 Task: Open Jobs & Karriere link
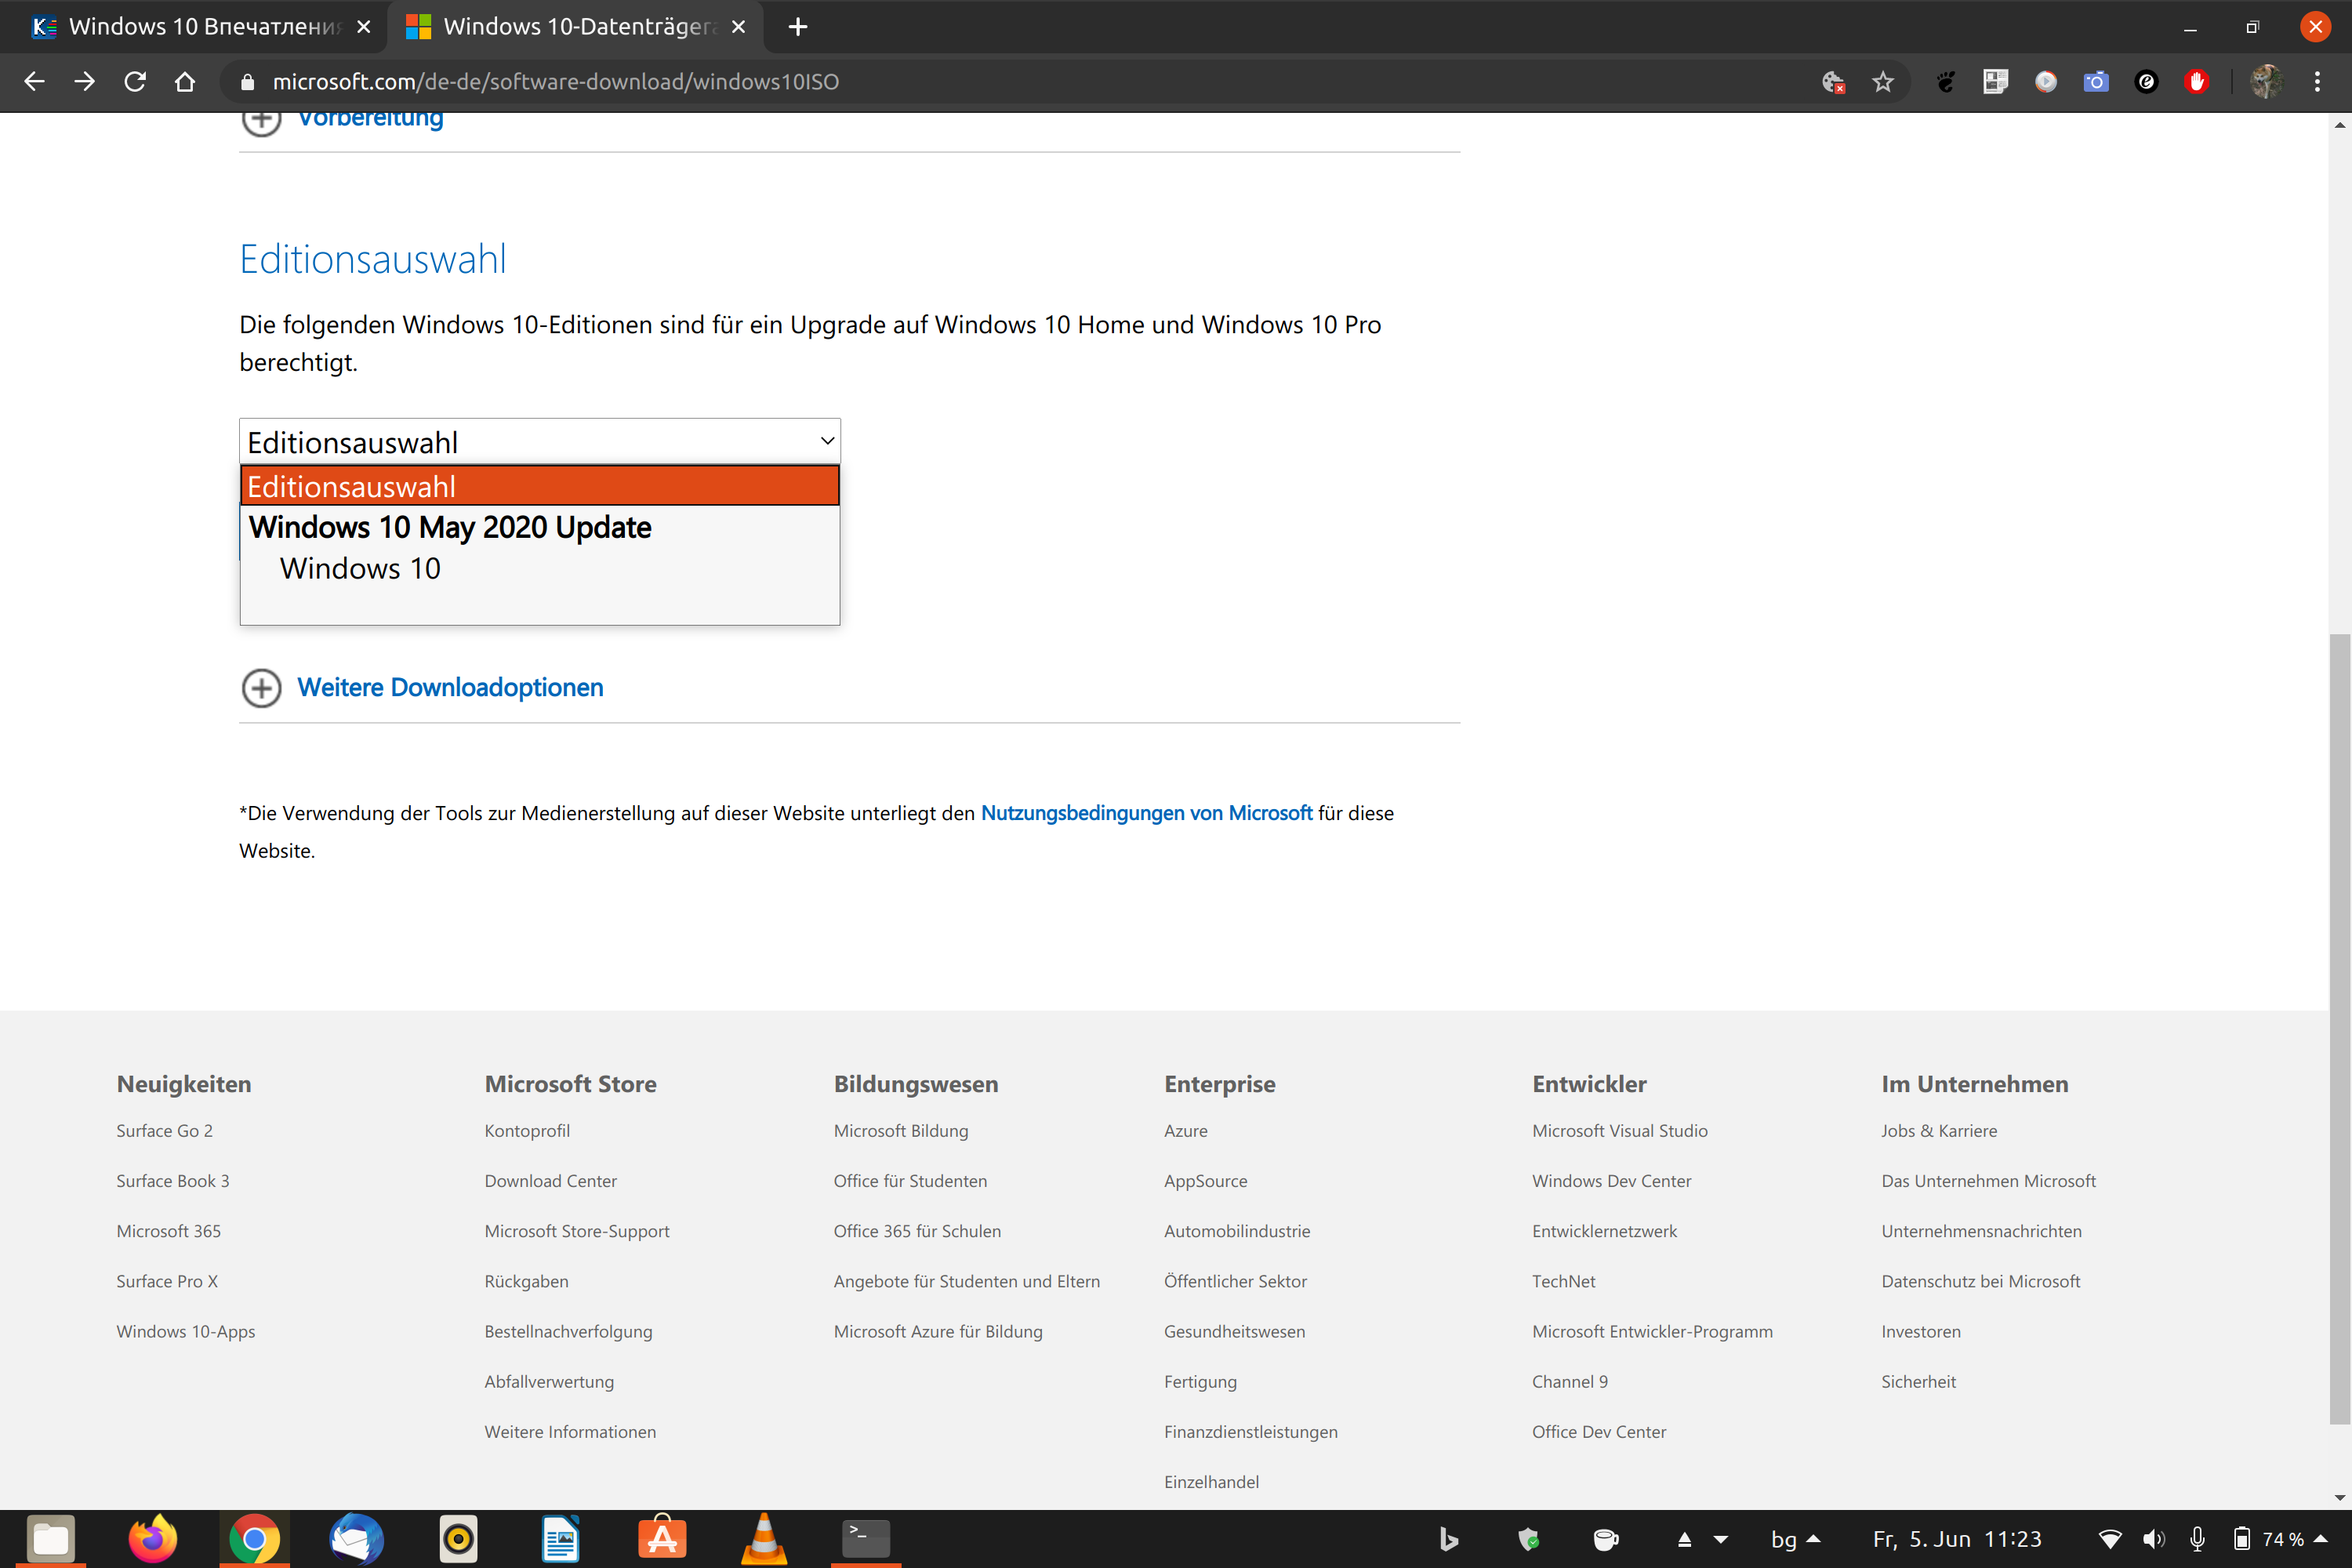pyautogui.click(x=1938, y=1131)
